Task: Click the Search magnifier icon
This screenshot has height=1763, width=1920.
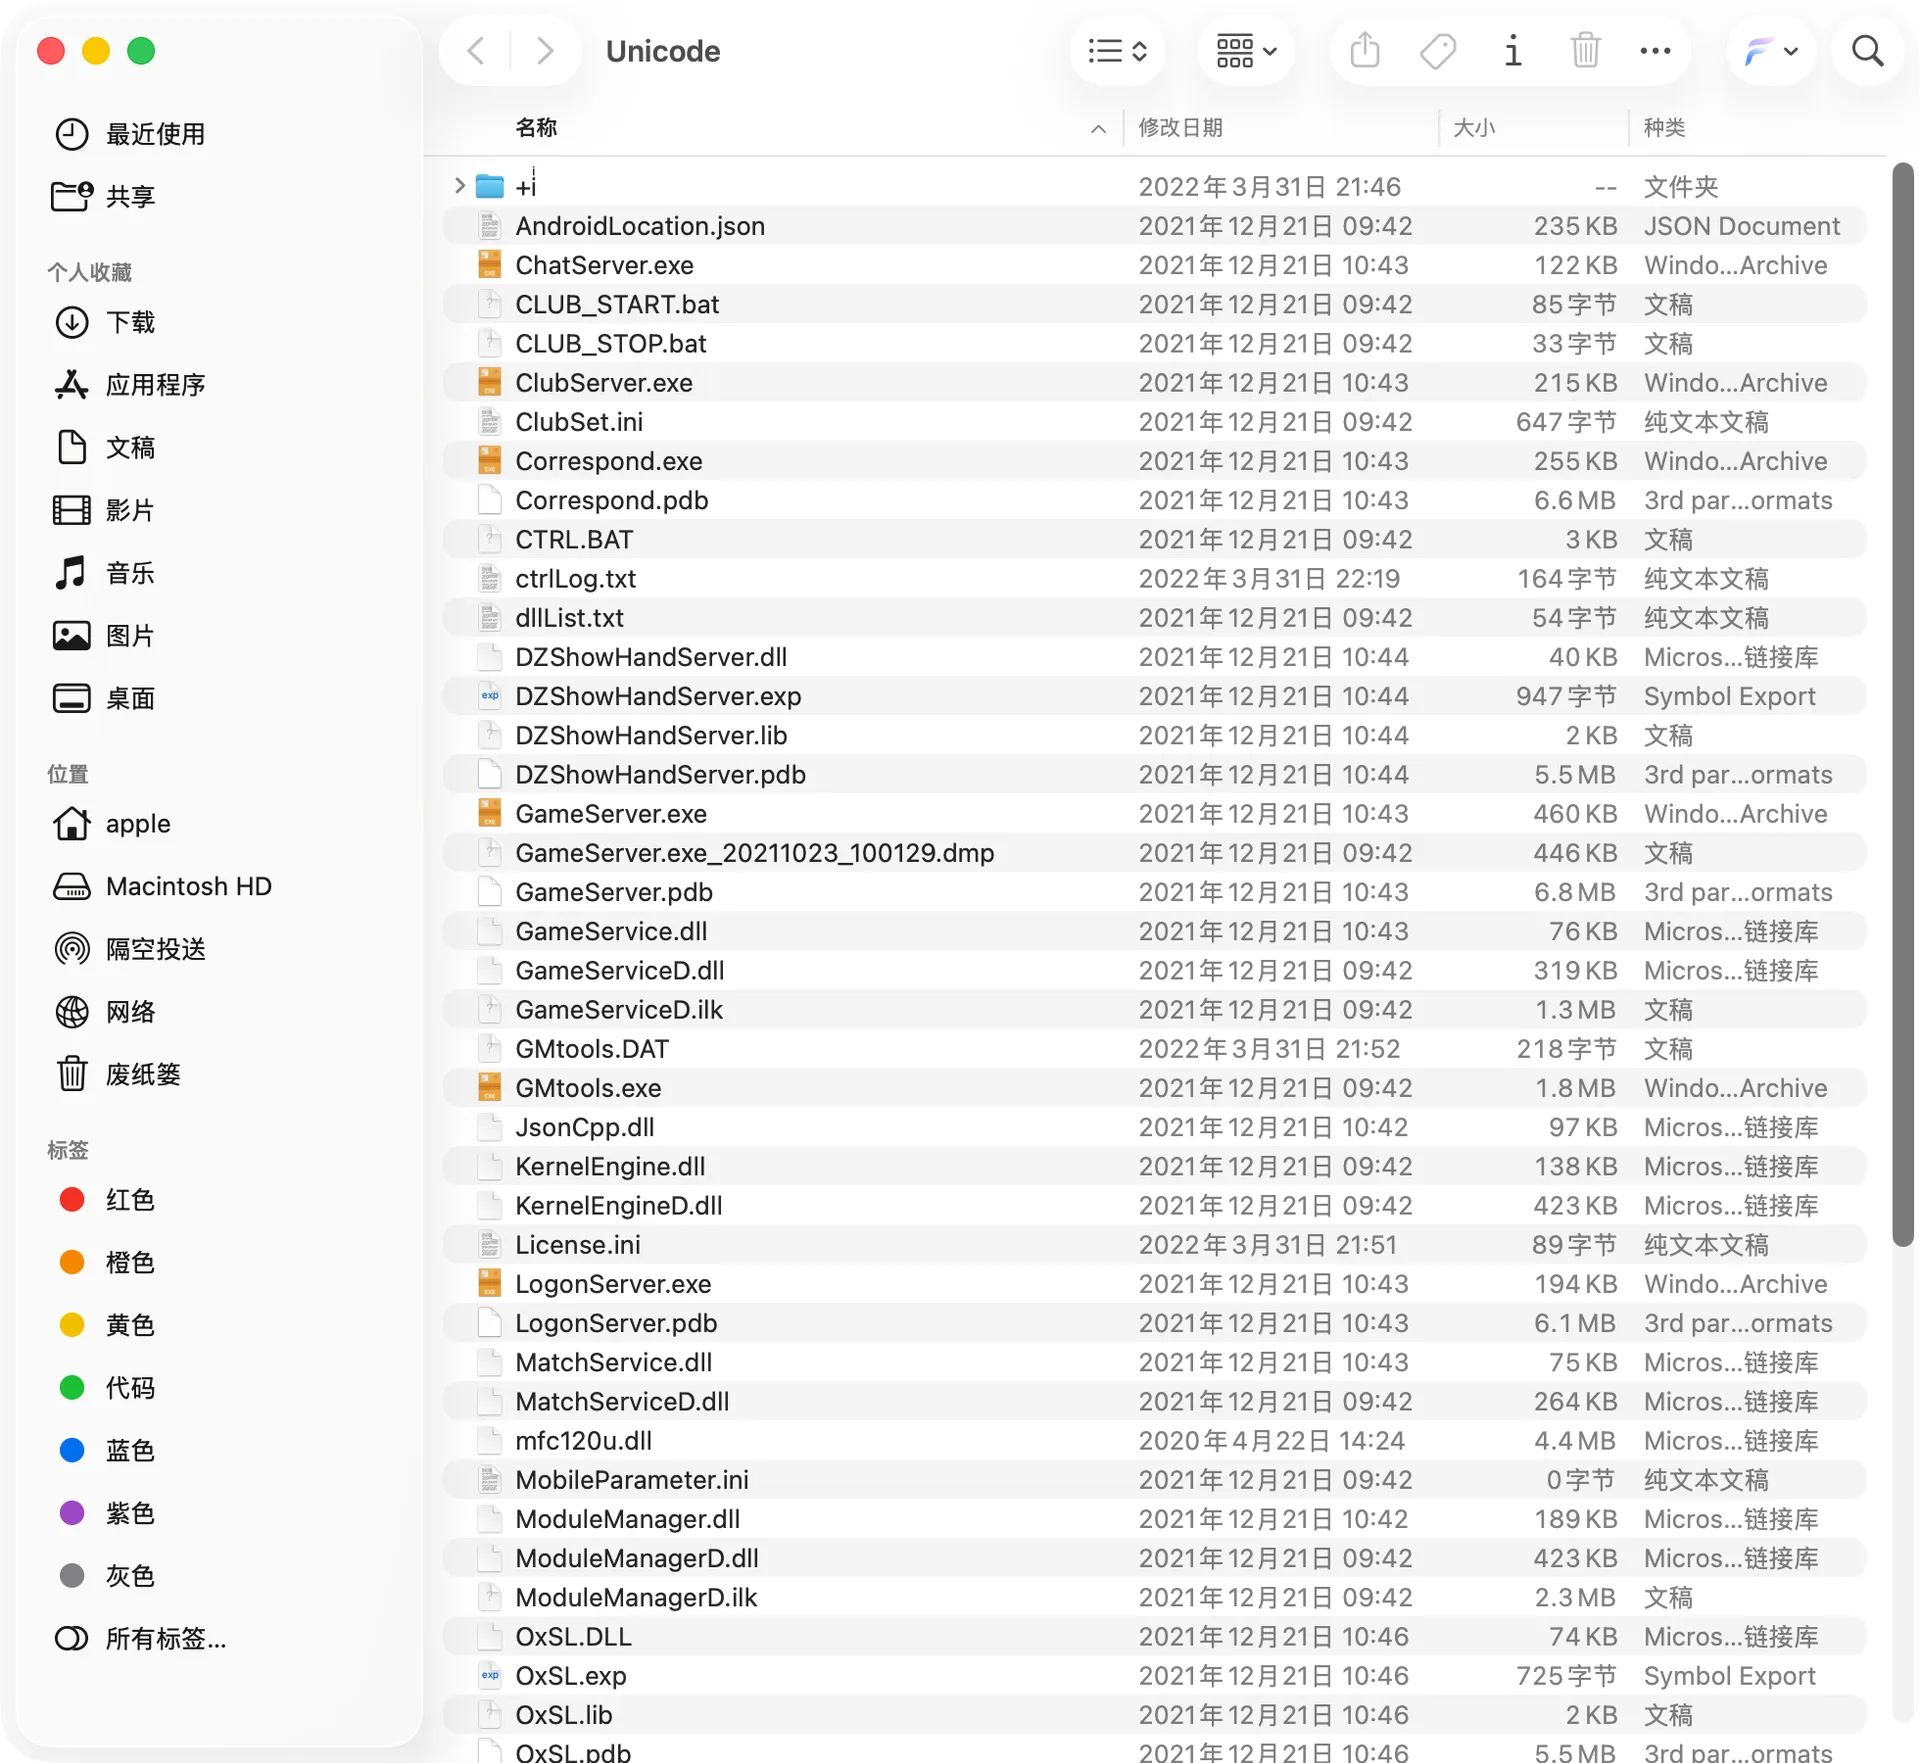Action: click(1867, 50)
